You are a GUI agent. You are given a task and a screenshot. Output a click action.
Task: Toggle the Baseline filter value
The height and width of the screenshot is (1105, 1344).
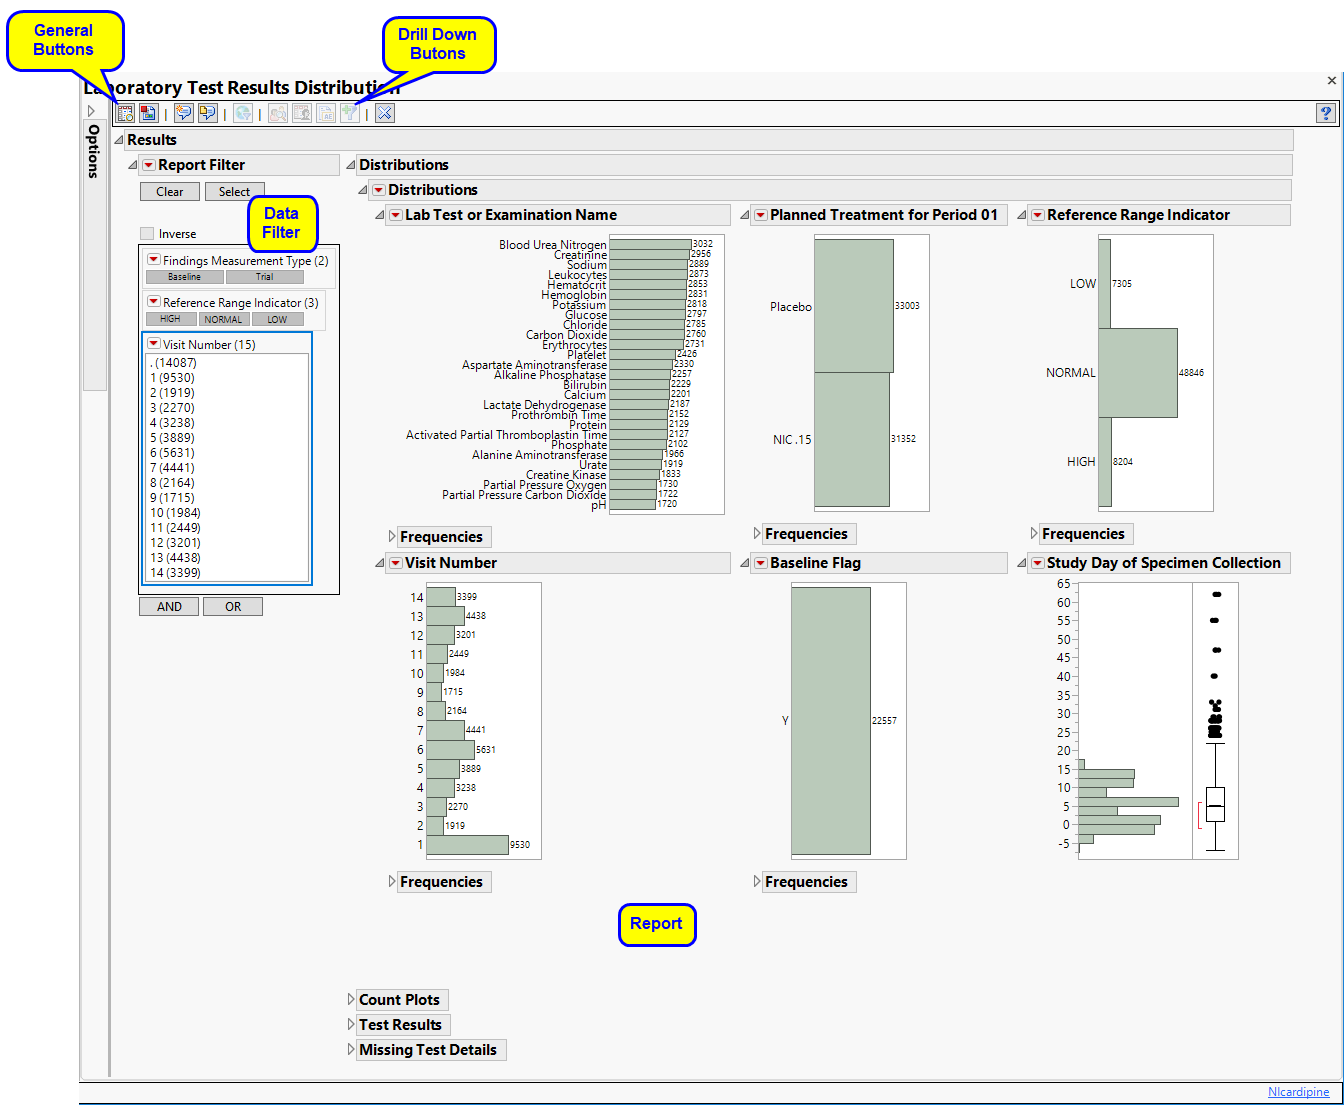[x=184, y=277]
